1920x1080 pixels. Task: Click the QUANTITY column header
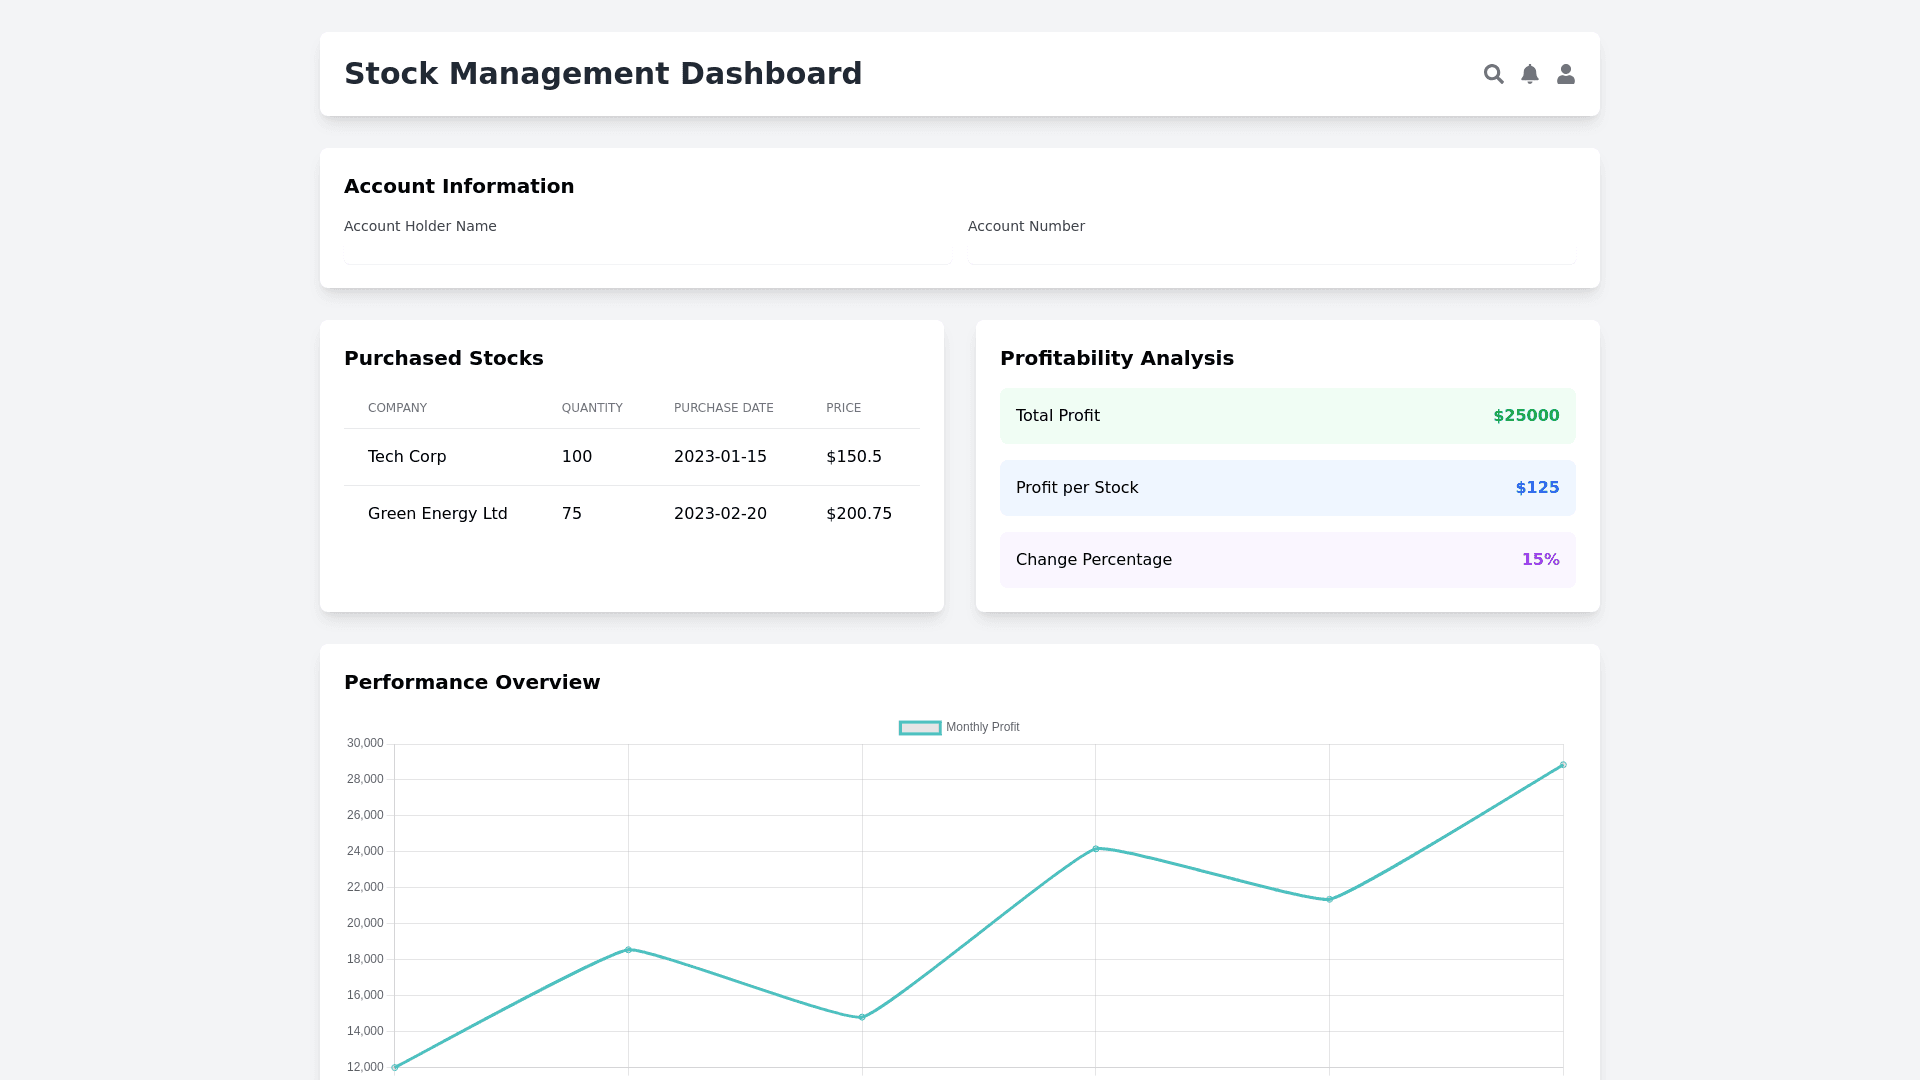(x=592, y=408)
